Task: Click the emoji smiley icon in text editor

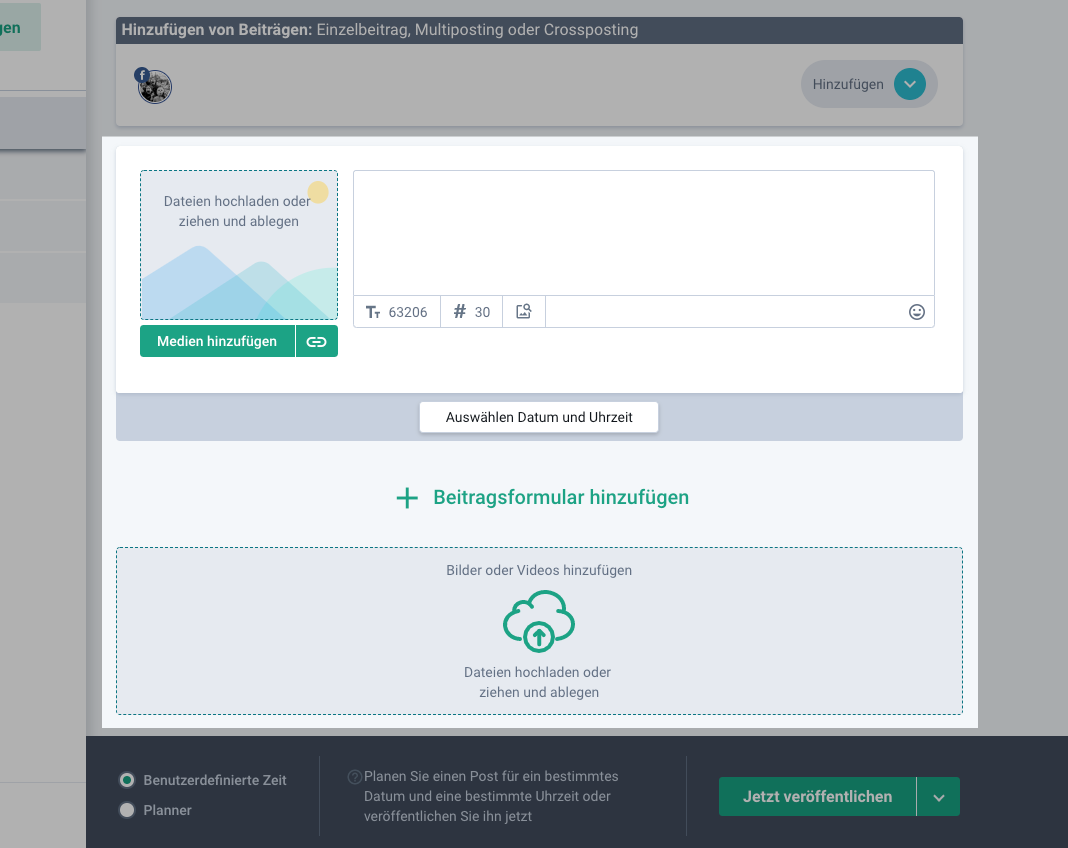Action: coord(916,312)
